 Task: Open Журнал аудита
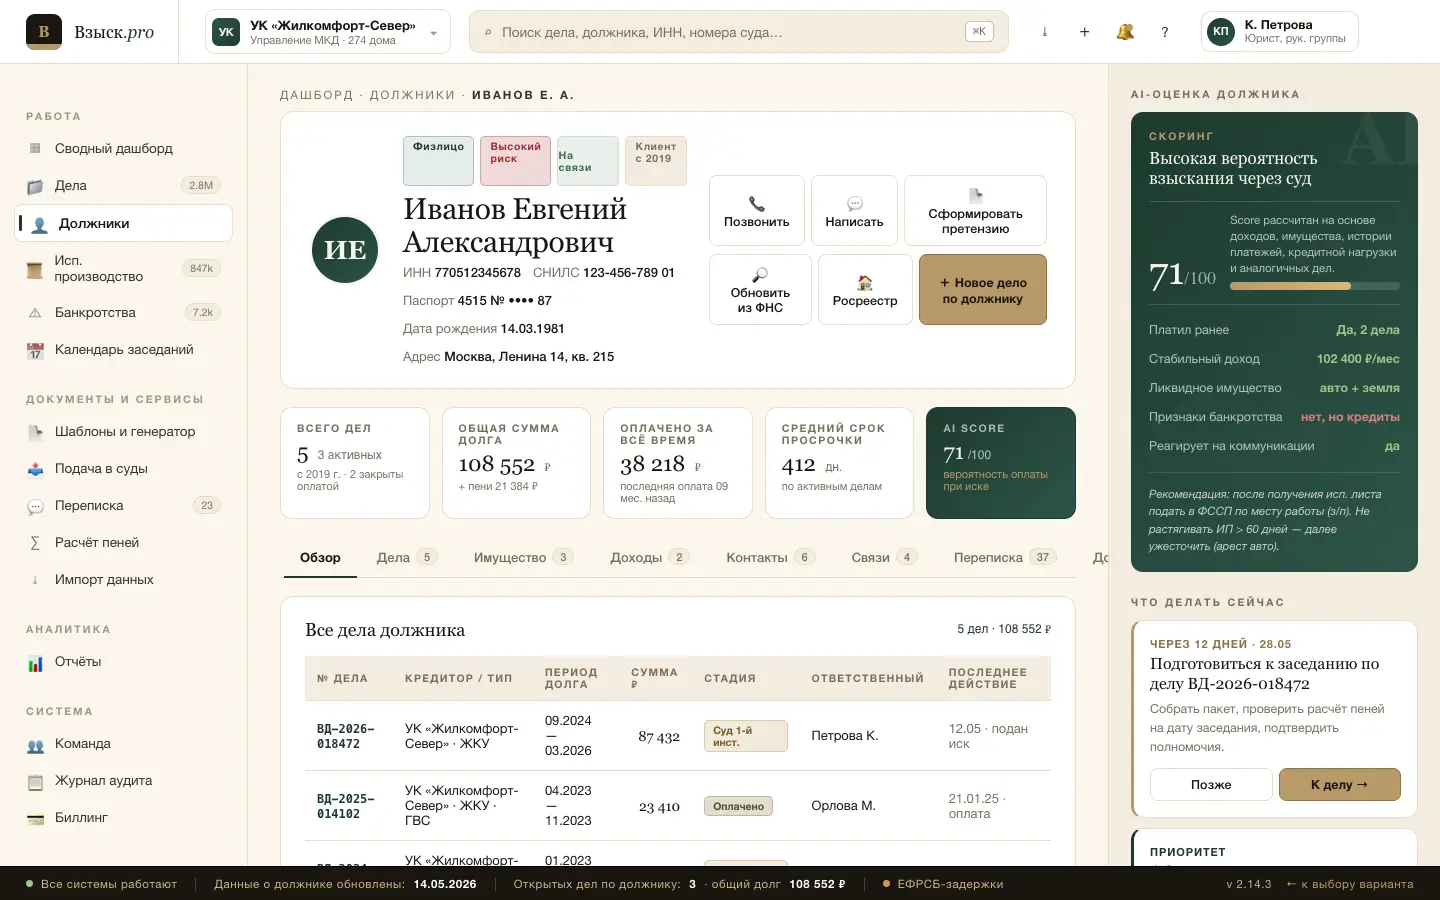tap(124, 780)
